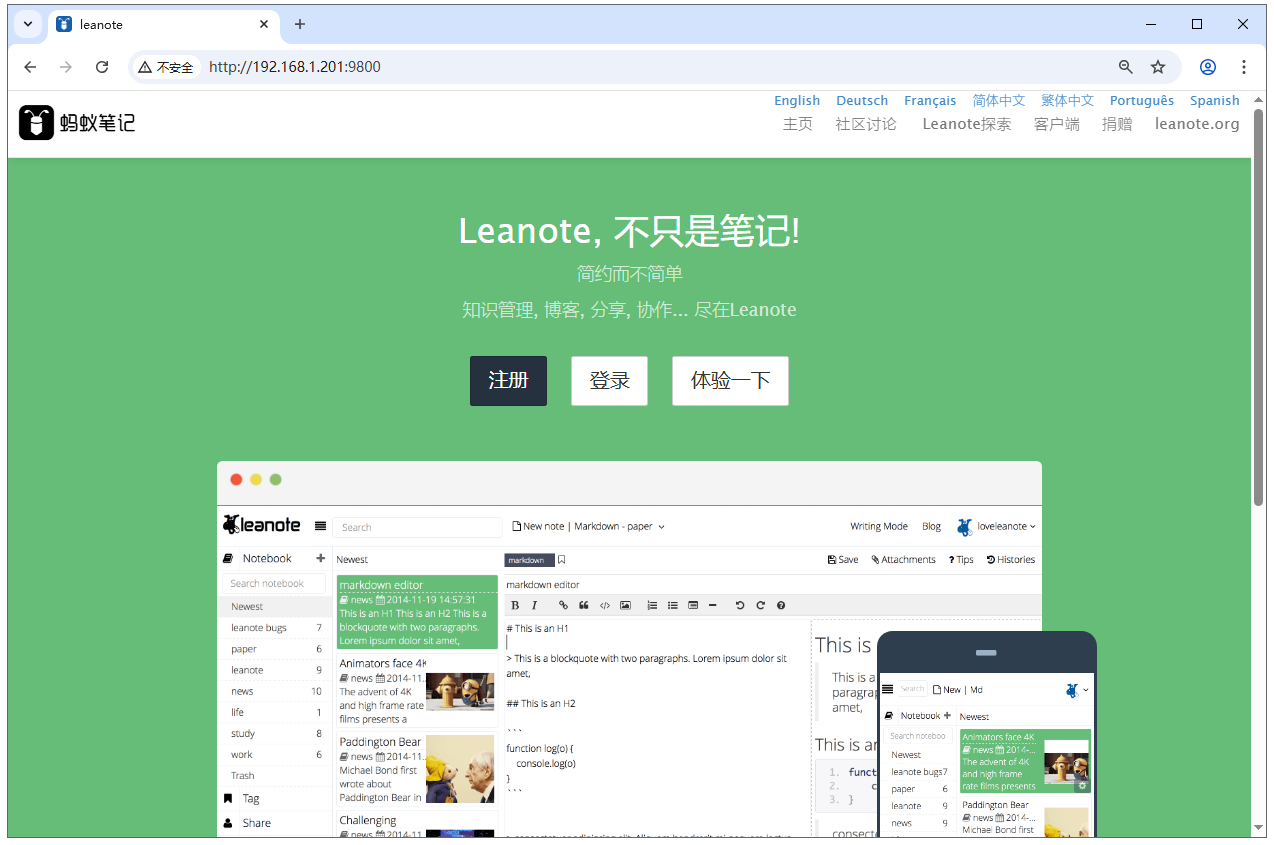The image size is (1274, 845).
Task: Click the 注册 button
Action: pos(508,381)
